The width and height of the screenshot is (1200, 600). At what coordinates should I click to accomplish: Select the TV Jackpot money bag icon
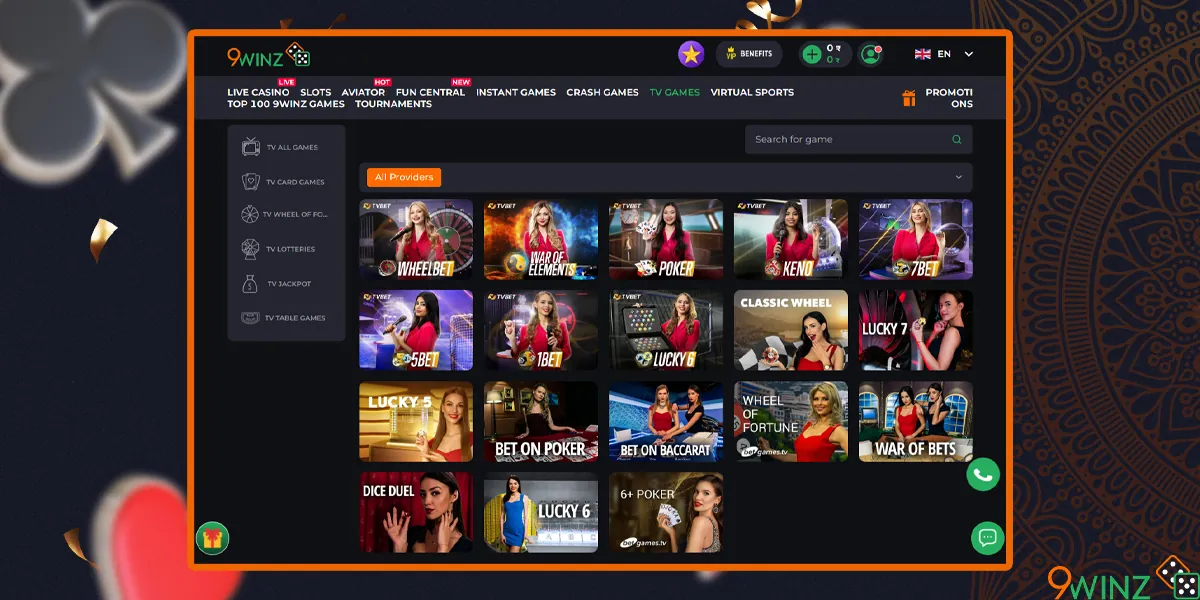[x=251, y=284]
